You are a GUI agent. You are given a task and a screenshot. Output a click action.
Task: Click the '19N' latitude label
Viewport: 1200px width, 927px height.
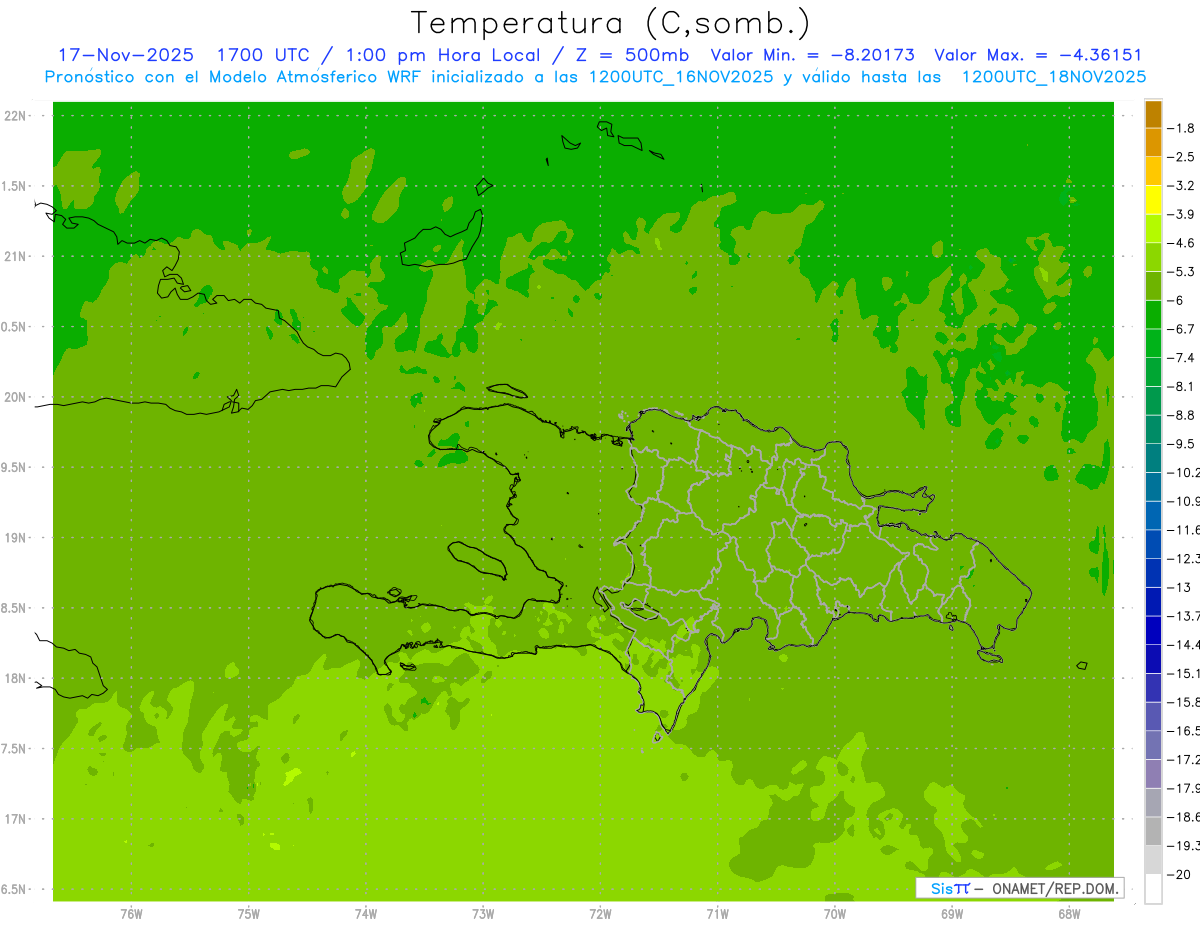pyautogui.click(x=17, y=538)
